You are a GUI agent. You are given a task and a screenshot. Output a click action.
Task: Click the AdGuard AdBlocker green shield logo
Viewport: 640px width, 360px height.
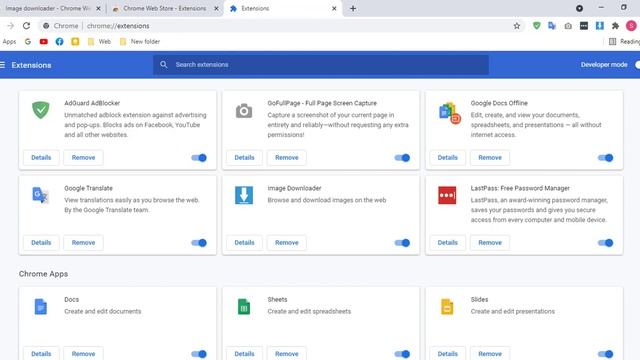click(40, 110)
